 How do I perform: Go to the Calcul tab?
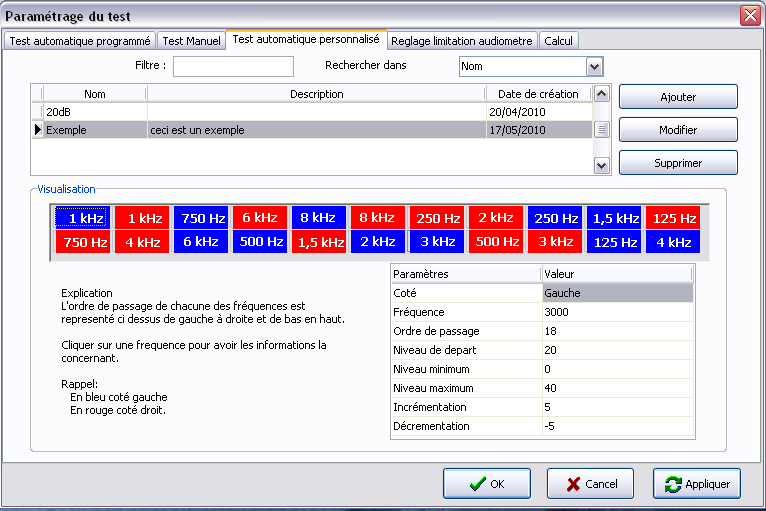coord(558,41)
